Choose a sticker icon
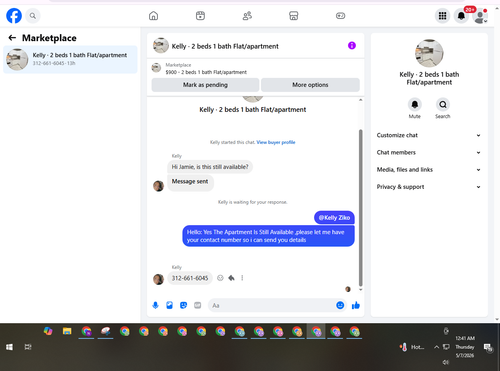The width and height of the screenshot is (500, 371). [183, 305]
